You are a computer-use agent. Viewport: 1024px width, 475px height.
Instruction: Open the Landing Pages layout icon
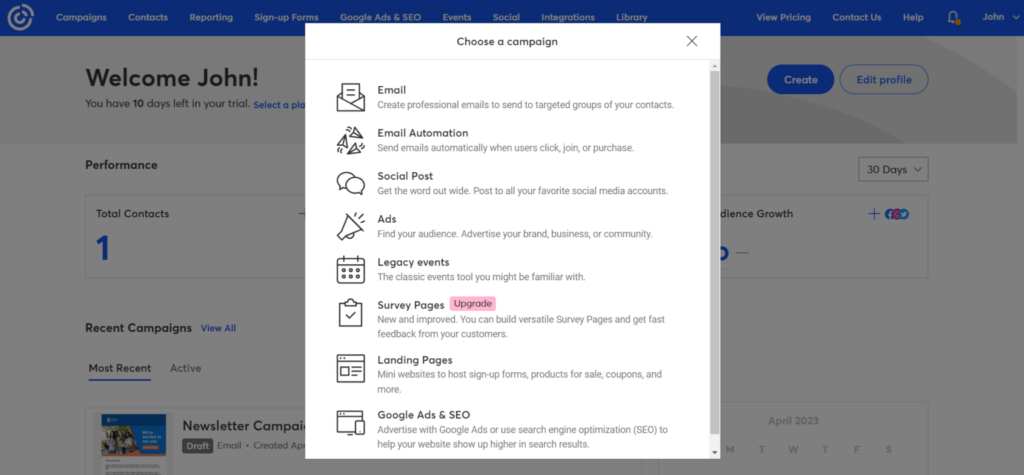pos(351,367)
